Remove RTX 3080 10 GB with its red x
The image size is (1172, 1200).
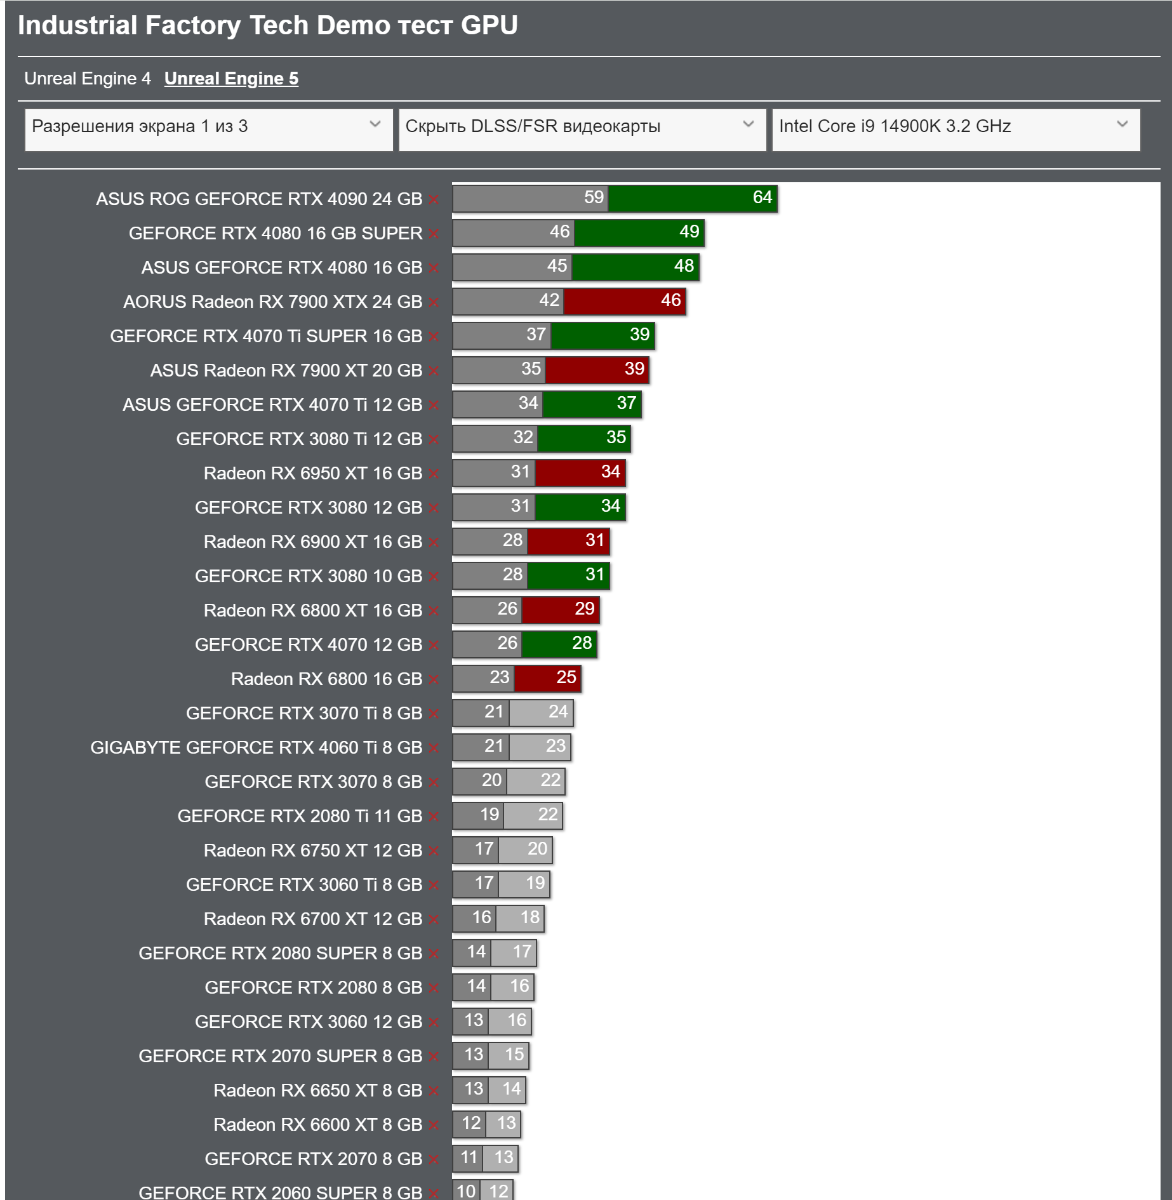pos(435,578)
